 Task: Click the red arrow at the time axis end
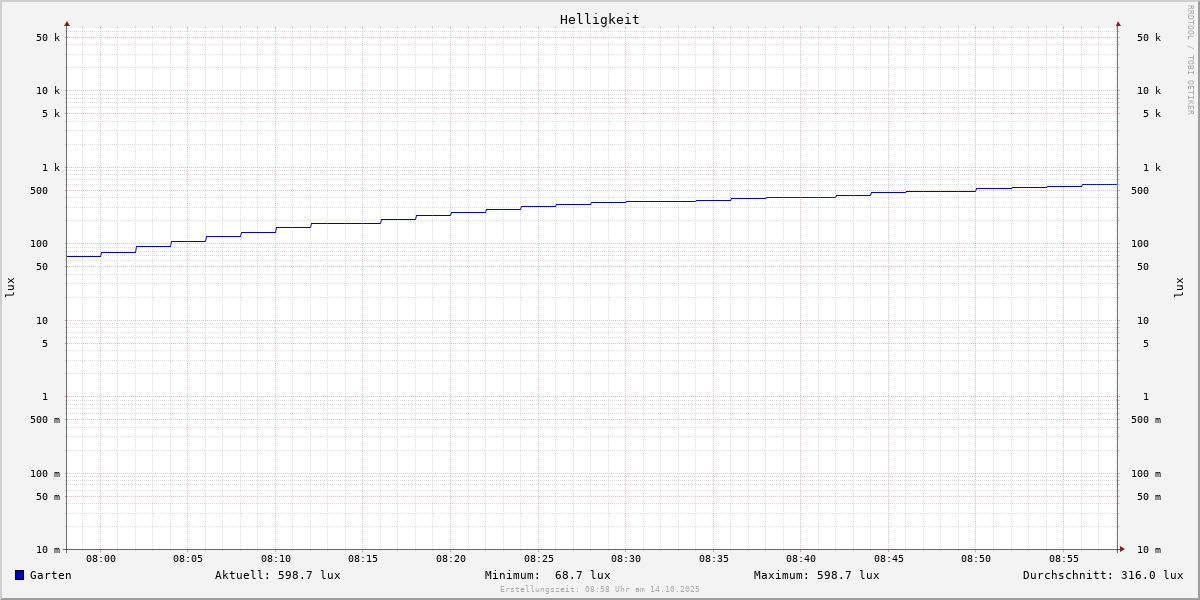point(1122,549)
